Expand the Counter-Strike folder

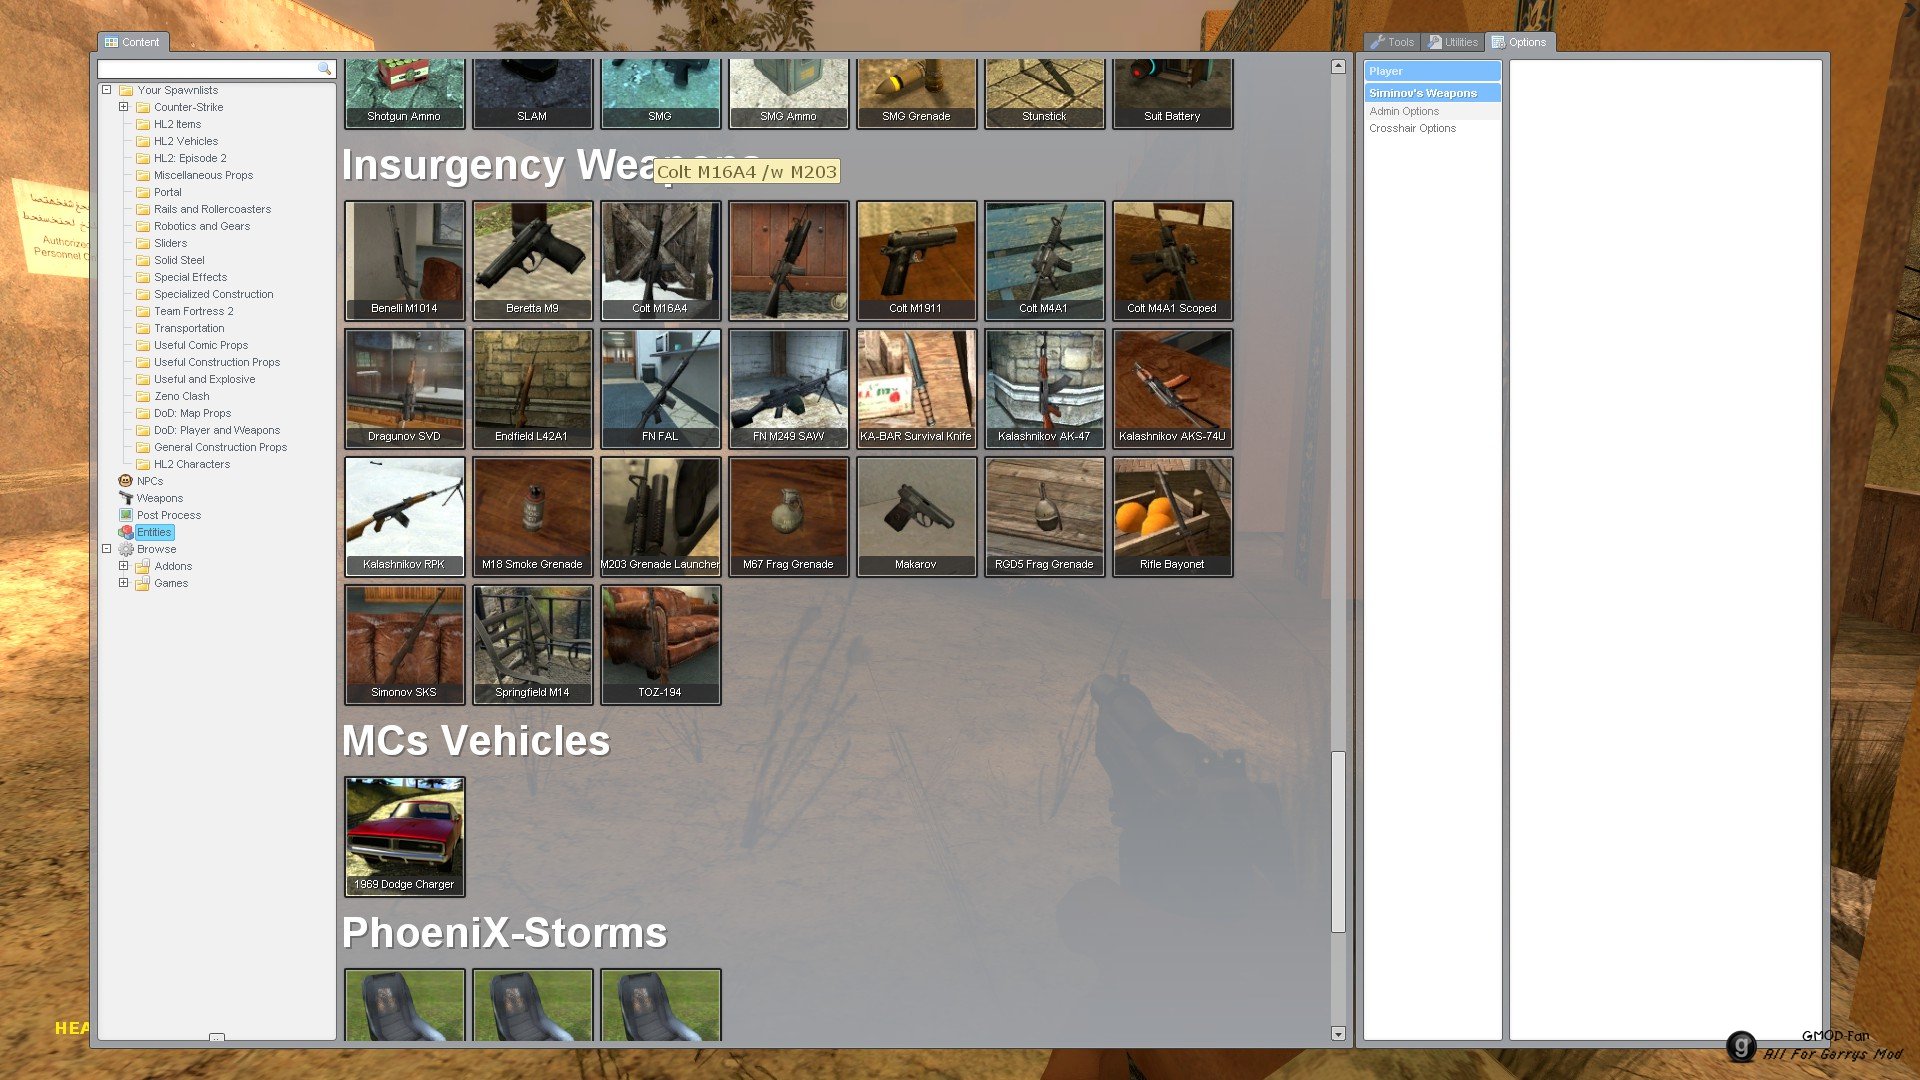click(x=123, y=107)
